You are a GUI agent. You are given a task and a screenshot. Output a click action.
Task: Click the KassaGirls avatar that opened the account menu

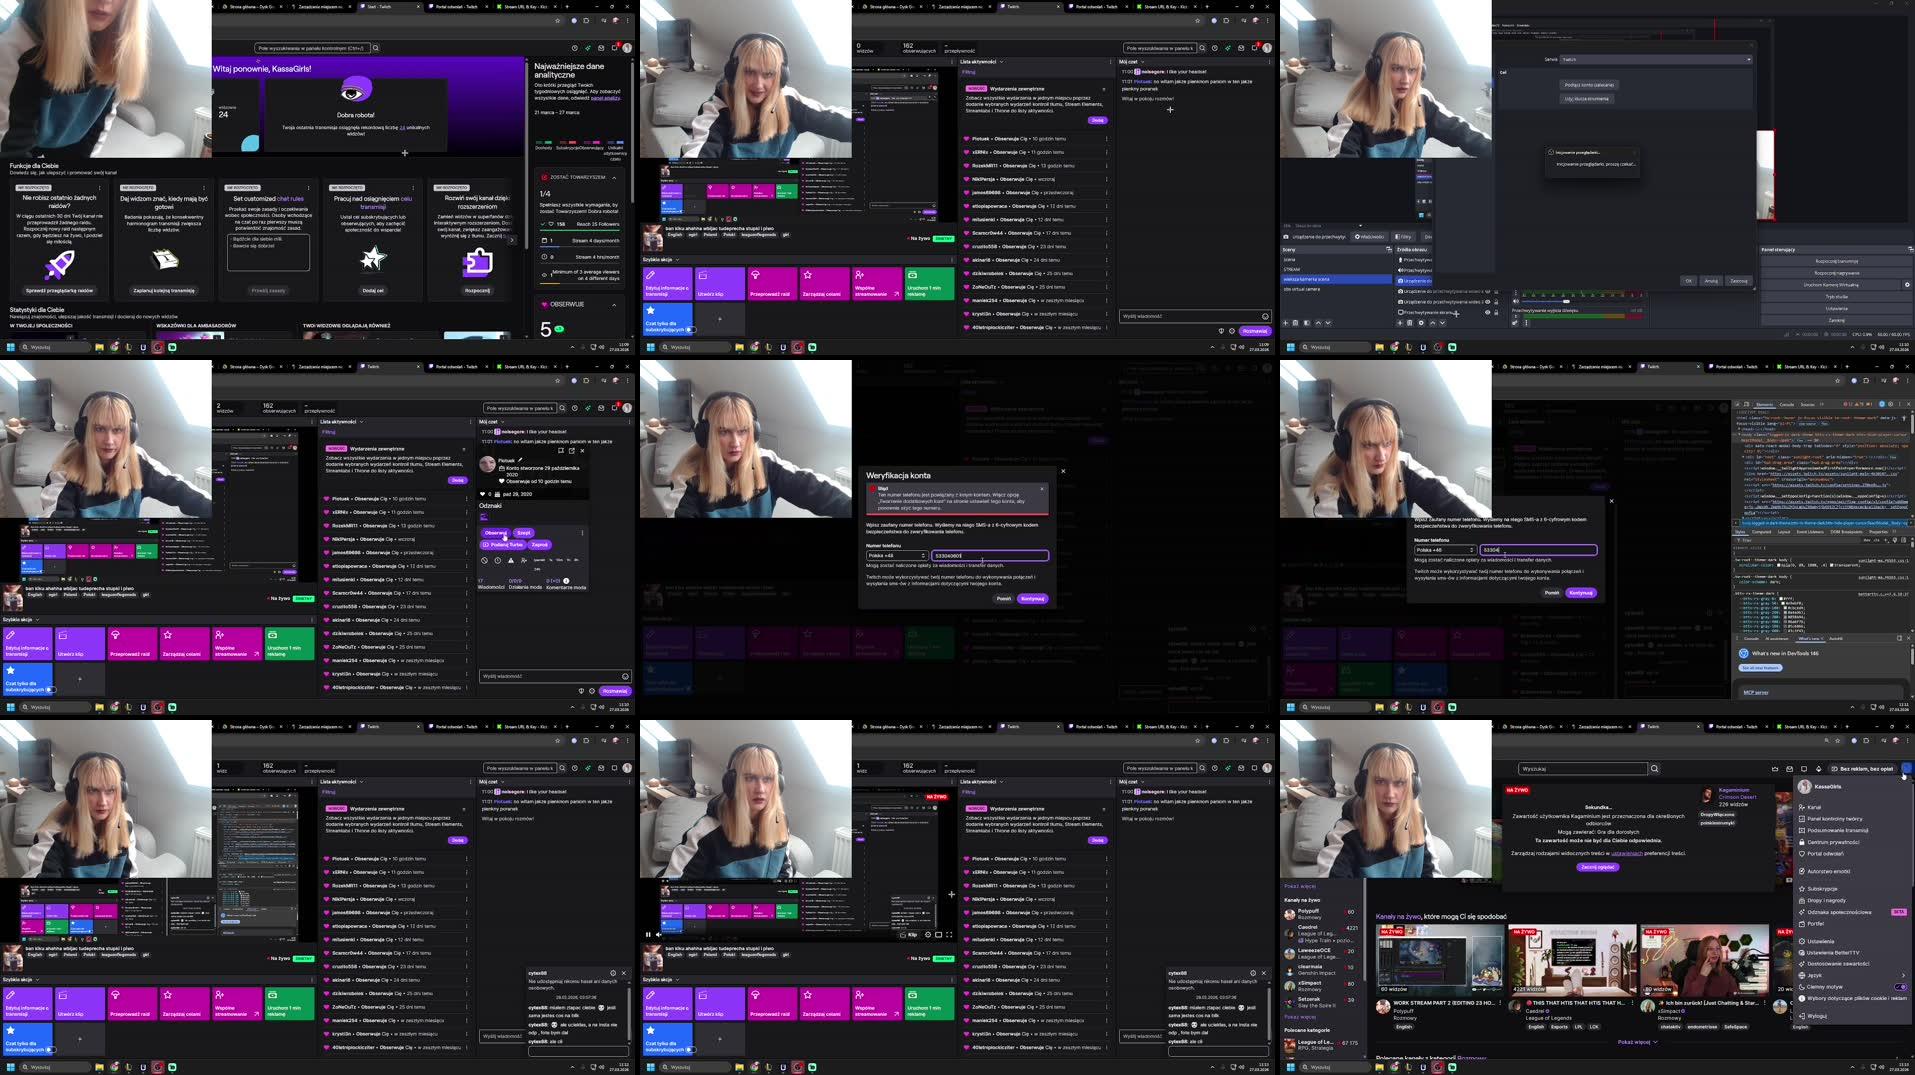(x=1907, y=768)
